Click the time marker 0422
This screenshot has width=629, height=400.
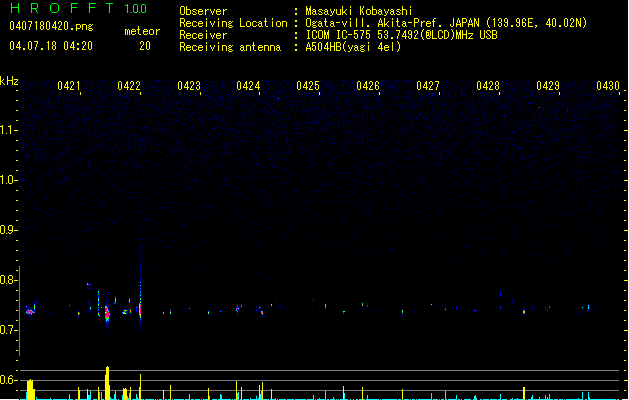129,86
